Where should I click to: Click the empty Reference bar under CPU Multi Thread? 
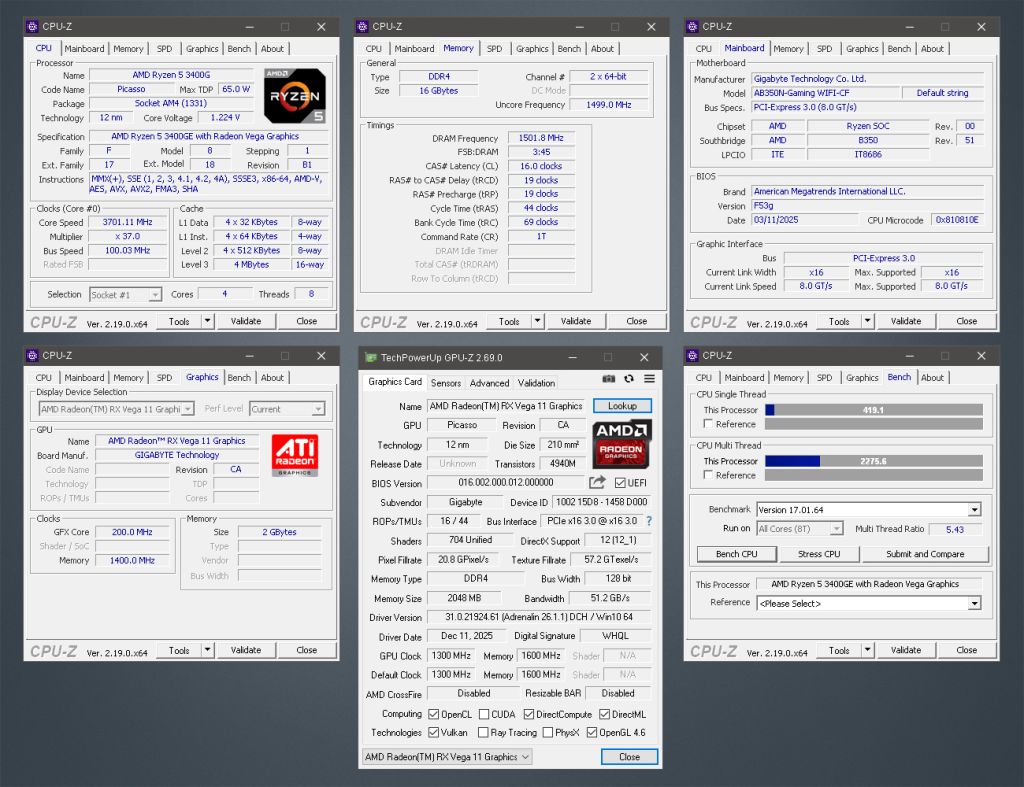[874, 475]
